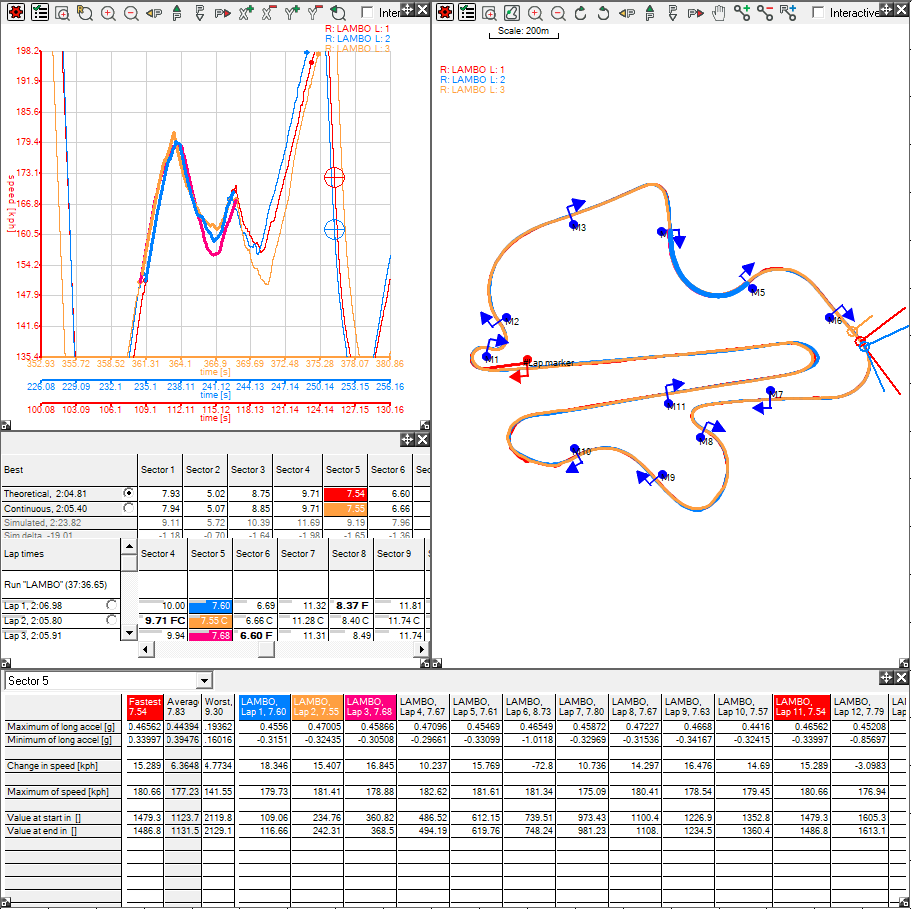Screen dimensions: 912x910
Task: Open the map toolbar checklist options icon
Action: click(x=466, y=12)
